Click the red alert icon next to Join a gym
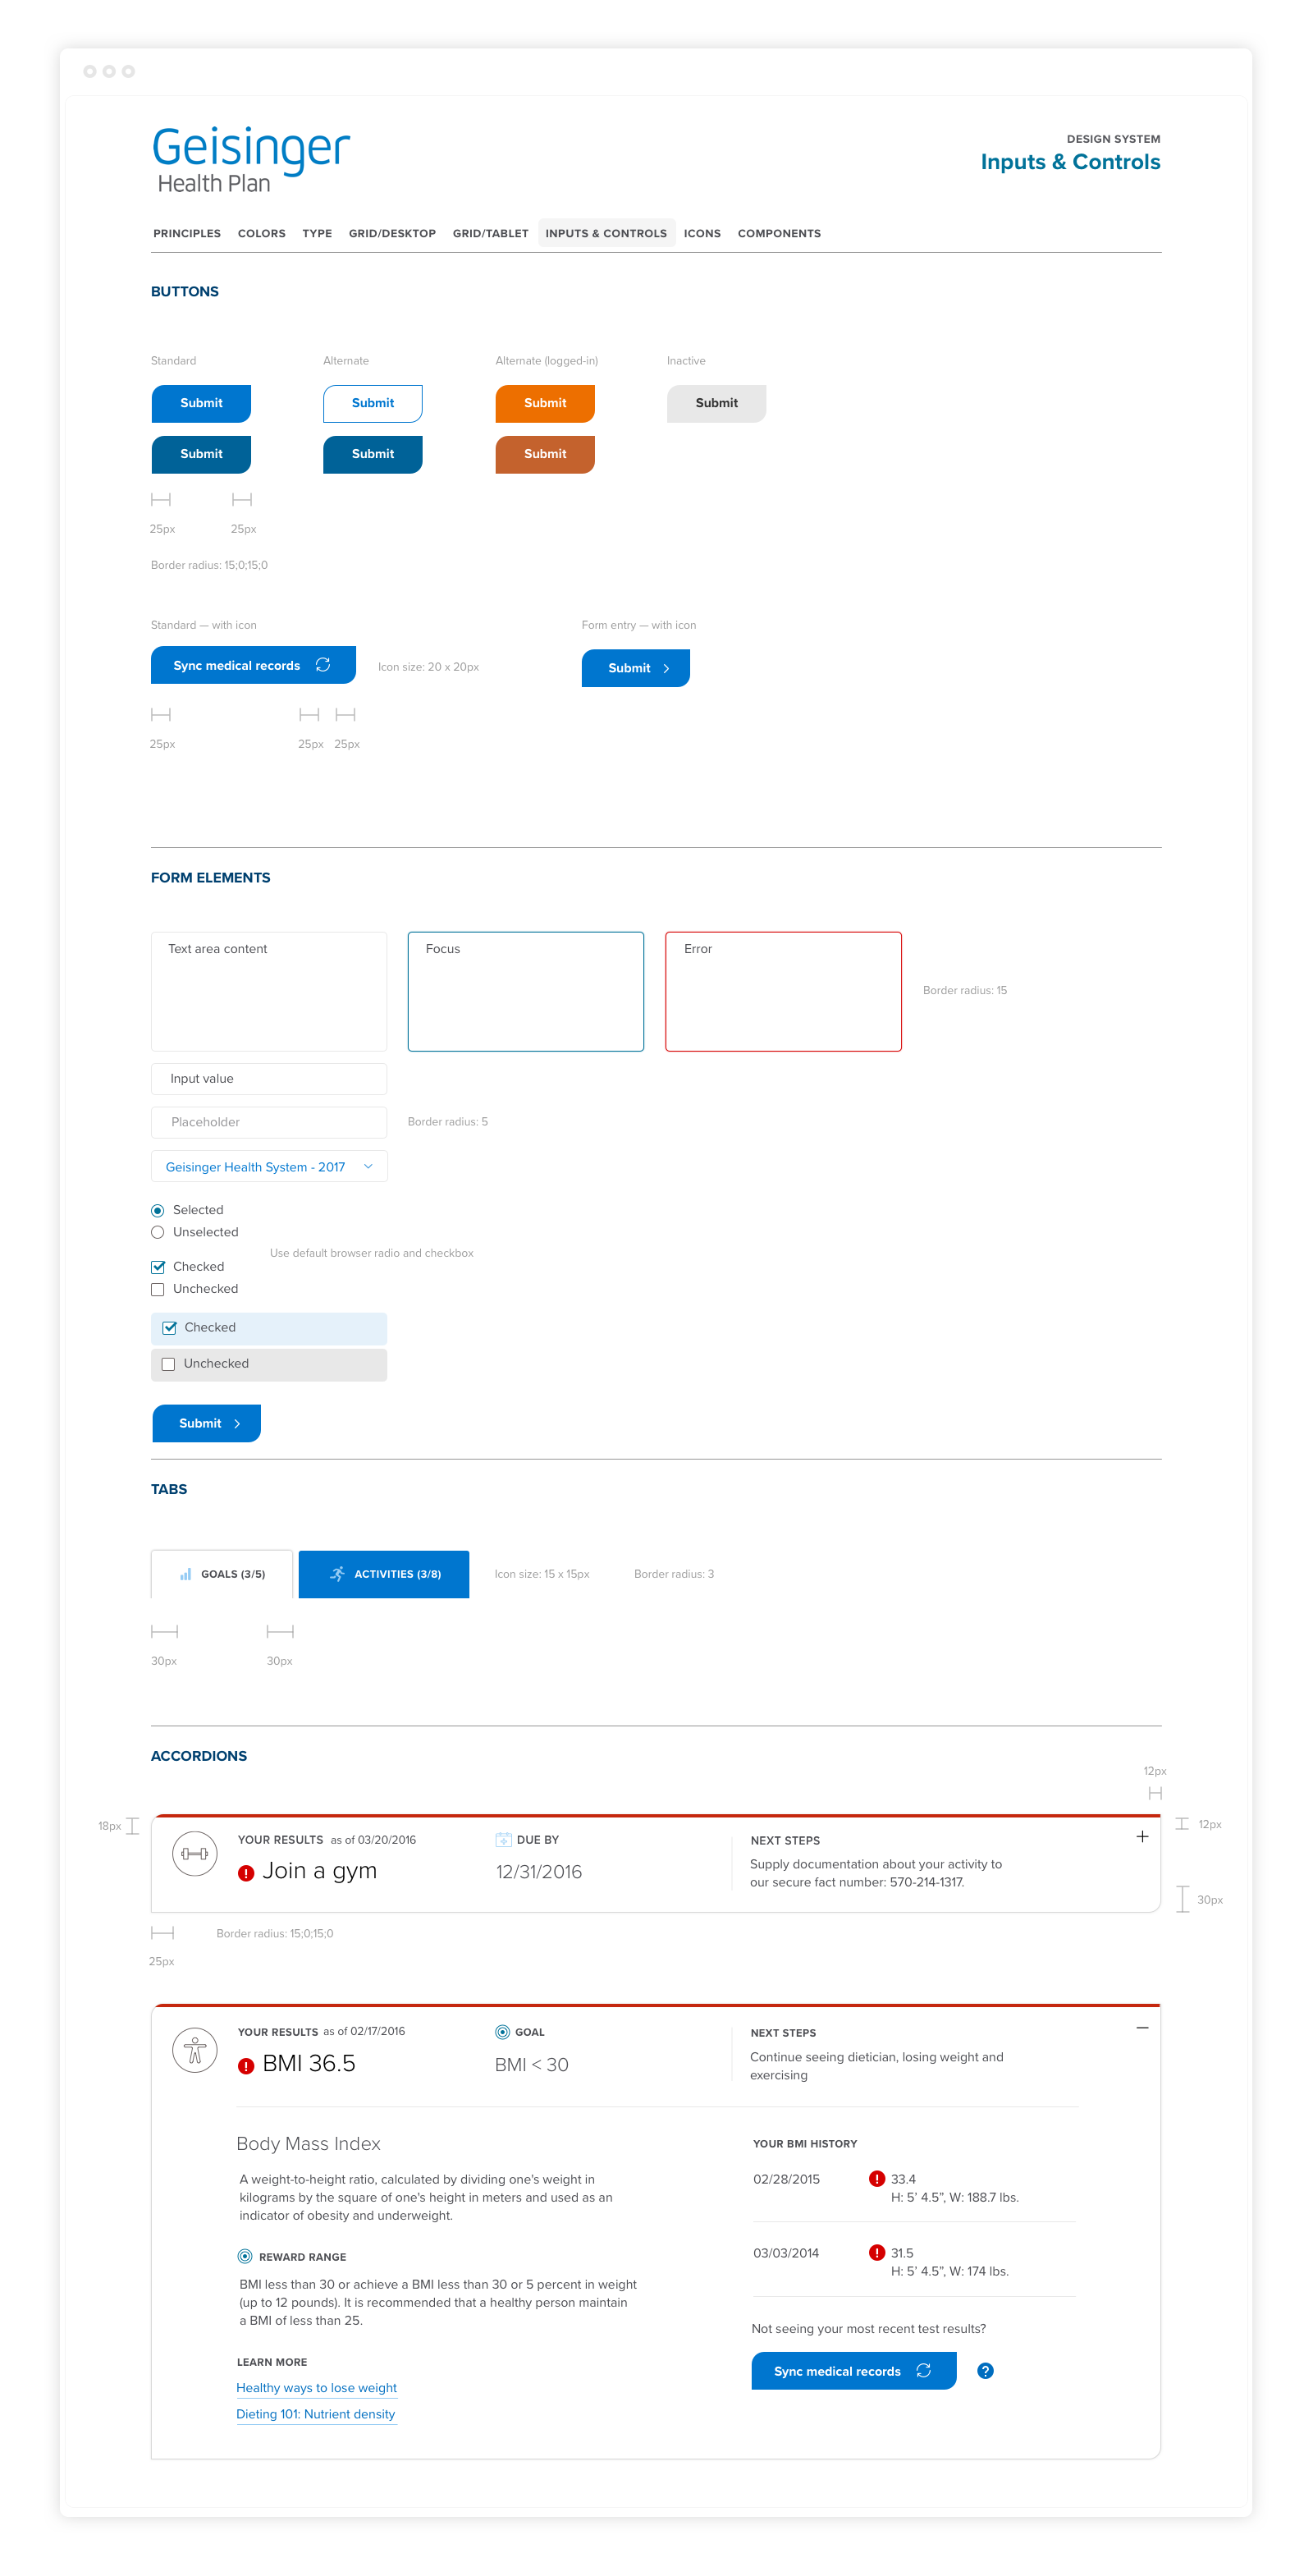The image size is (1313, 2576). [246, 1873]
